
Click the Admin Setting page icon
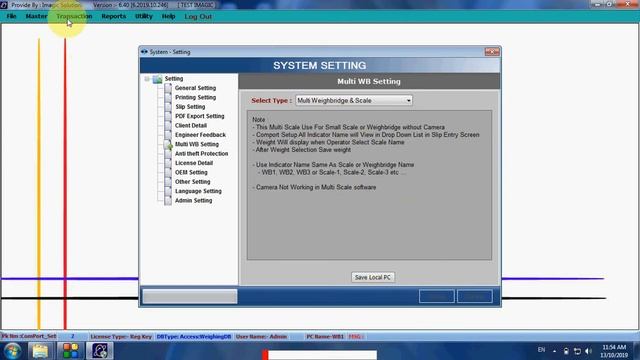tap(168, 201)
